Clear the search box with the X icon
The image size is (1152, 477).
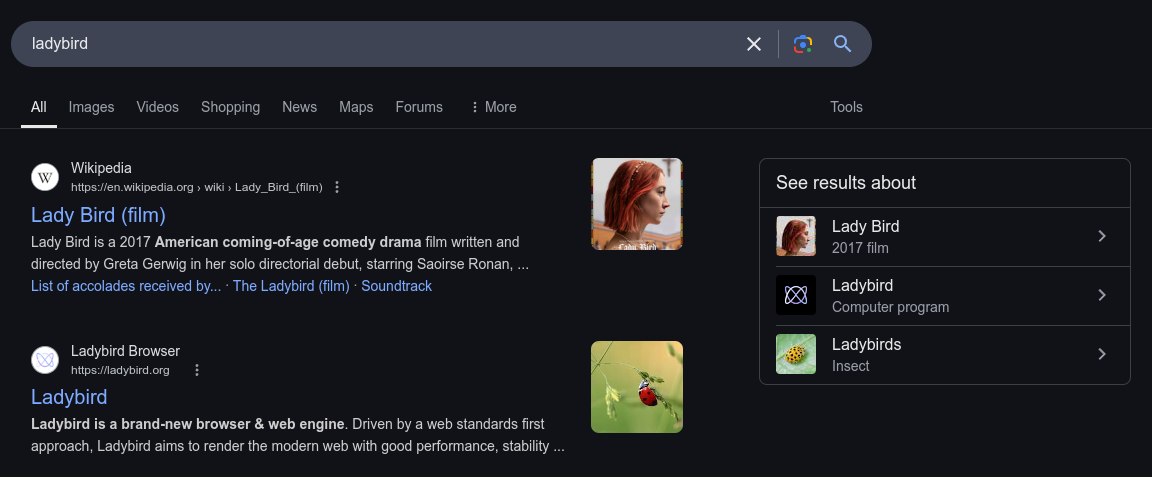(754, 44)
